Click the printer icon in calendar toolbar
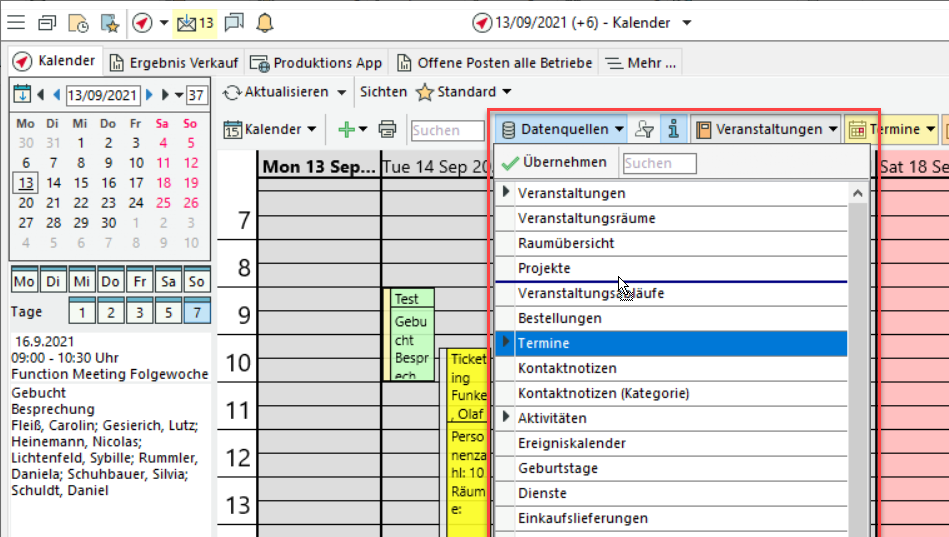Viewport: 949px width, 537px height. coord(388,129)
